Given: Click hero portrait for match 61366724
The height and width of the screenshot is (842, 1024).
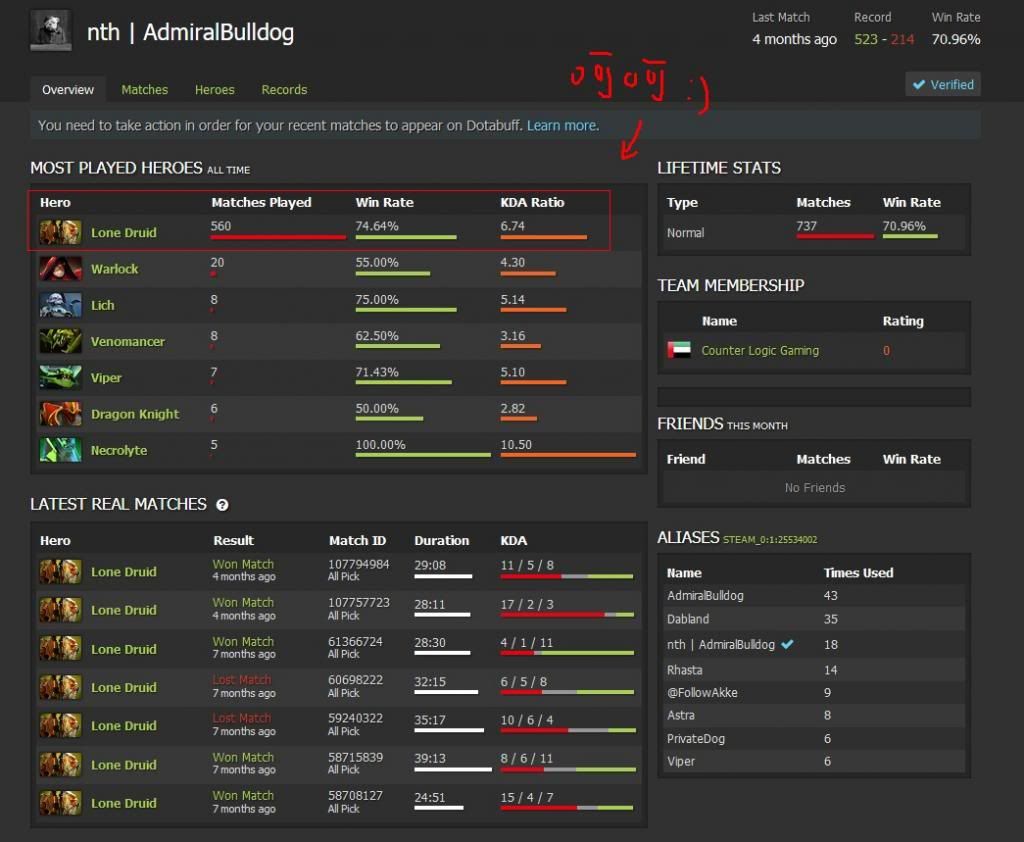Looking at the screenshot, I should [x=61, y=649].
